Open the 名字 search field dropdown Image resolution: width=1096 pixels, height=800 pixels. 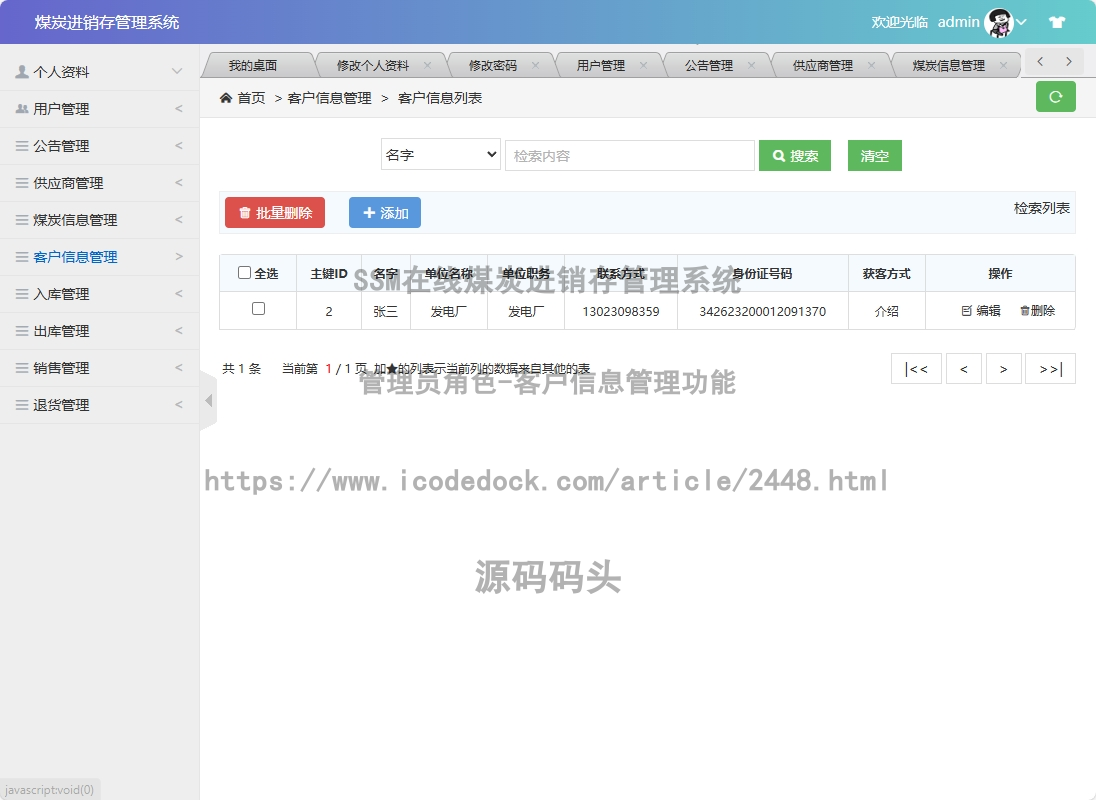click(441, 154)
